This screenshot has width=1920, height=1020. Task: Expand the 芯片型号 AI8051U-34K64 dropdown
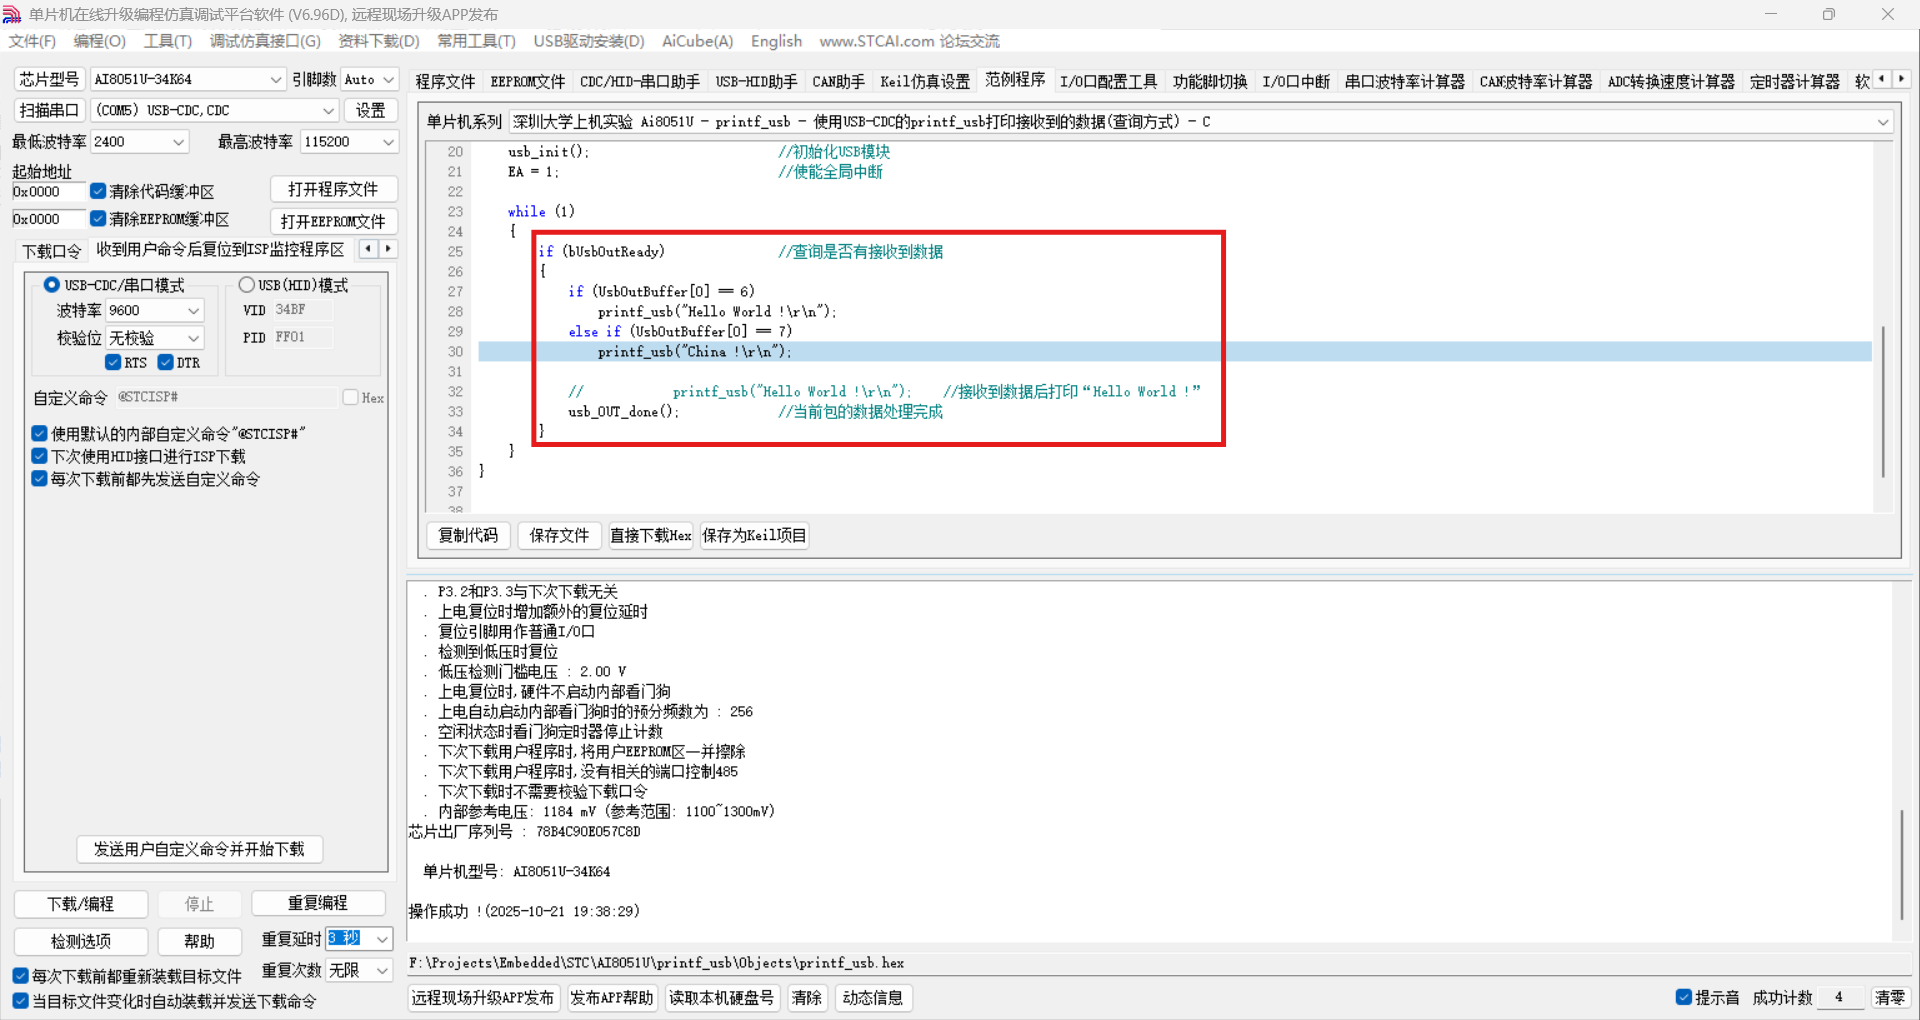click(275, 79)
